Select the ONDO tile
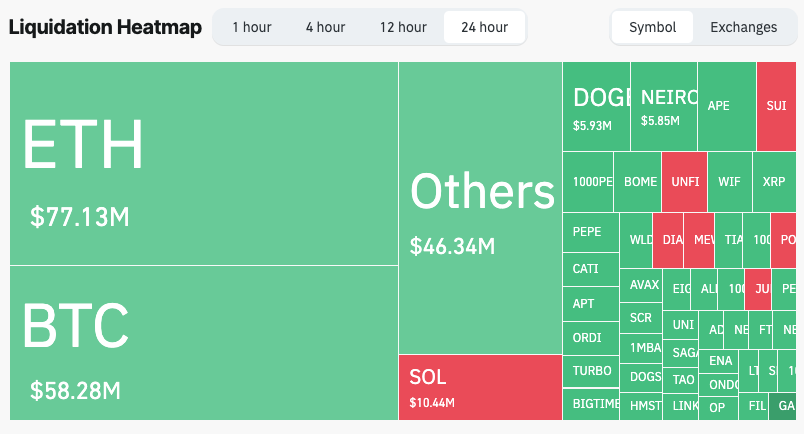The image size is (804, 434). (719, 384)
